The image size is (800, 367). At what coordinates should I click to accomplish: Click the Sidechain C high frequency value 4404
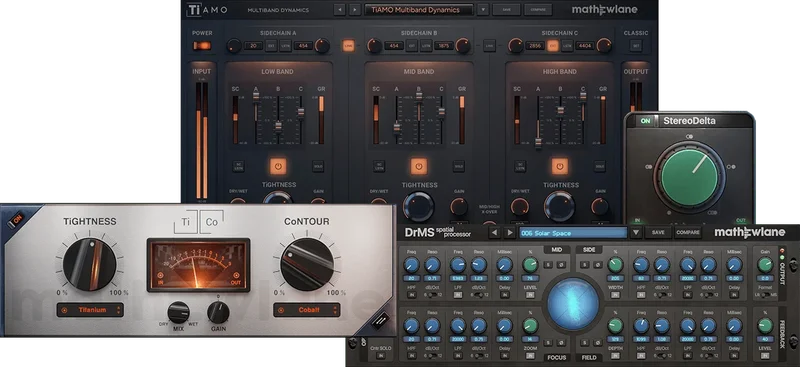[585, 46]
